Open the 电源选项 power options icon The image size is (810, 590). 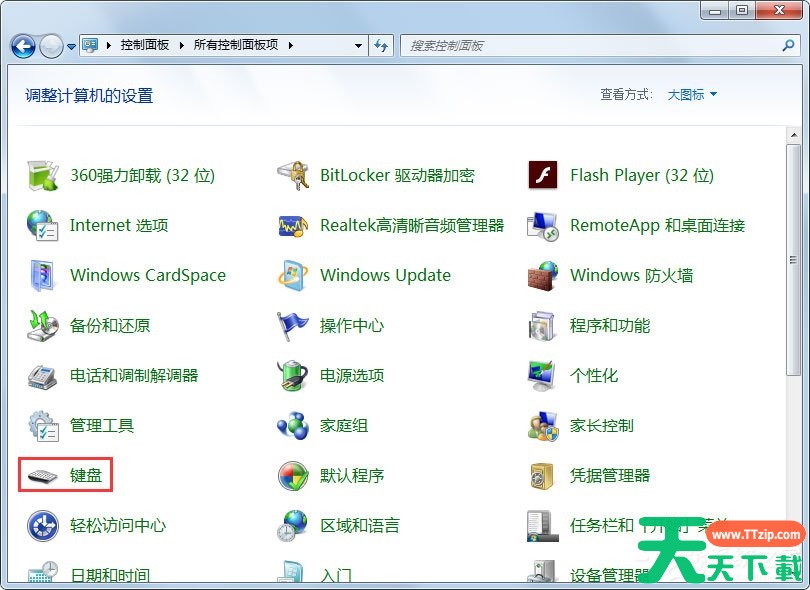pos(292,375)
